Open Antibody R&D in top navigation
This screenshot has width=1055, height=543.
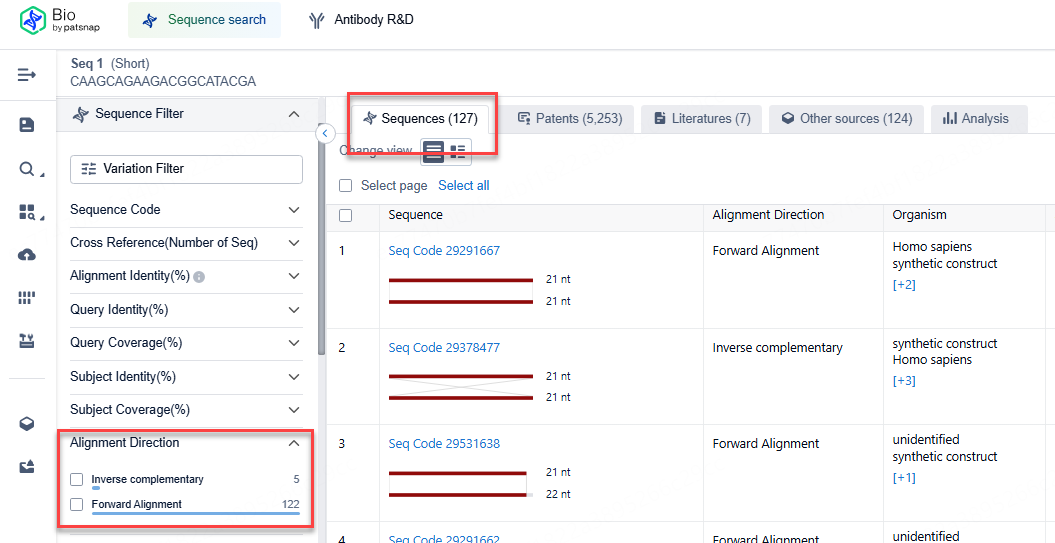point(361,20)
